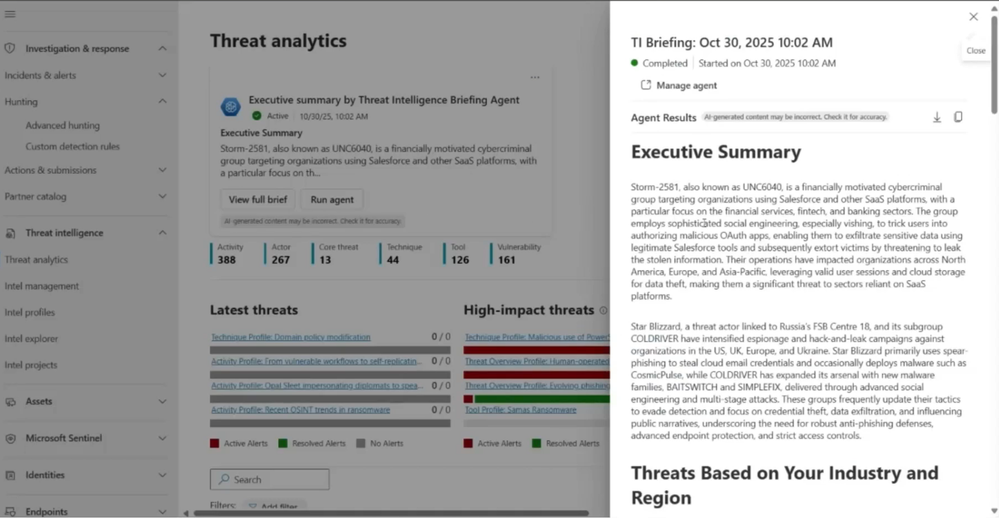The width and height of the screenshot is (999, 519).
Task: Click the info icon beside High-impact threats
Action: [603, 310]
